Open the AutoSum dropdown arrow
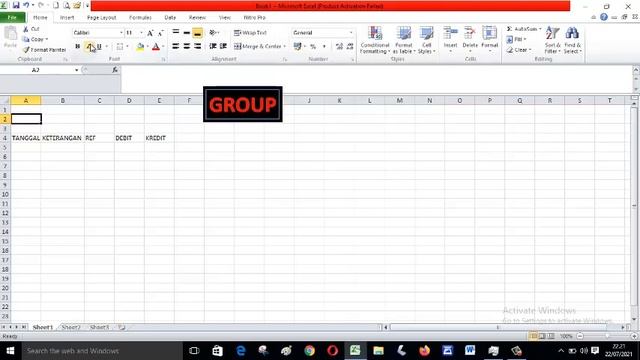 click(x=540, y=29)
